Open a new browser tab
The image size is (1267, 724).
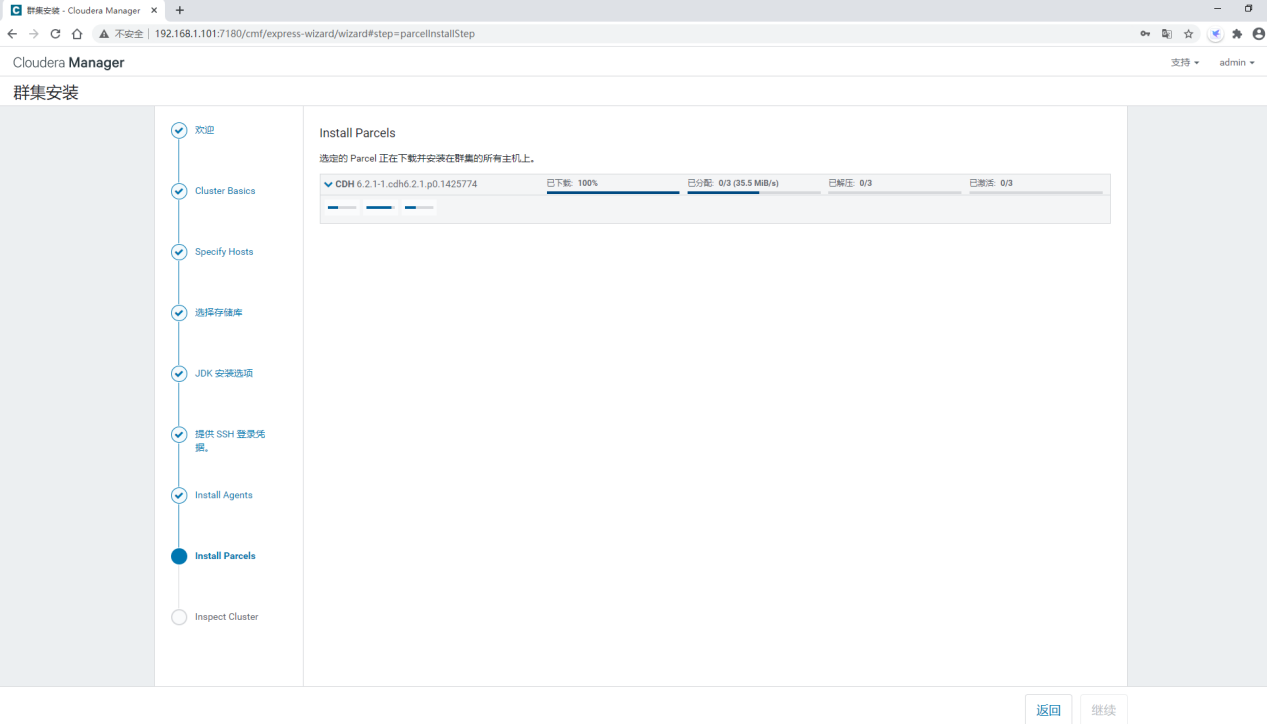pos(180,10)
